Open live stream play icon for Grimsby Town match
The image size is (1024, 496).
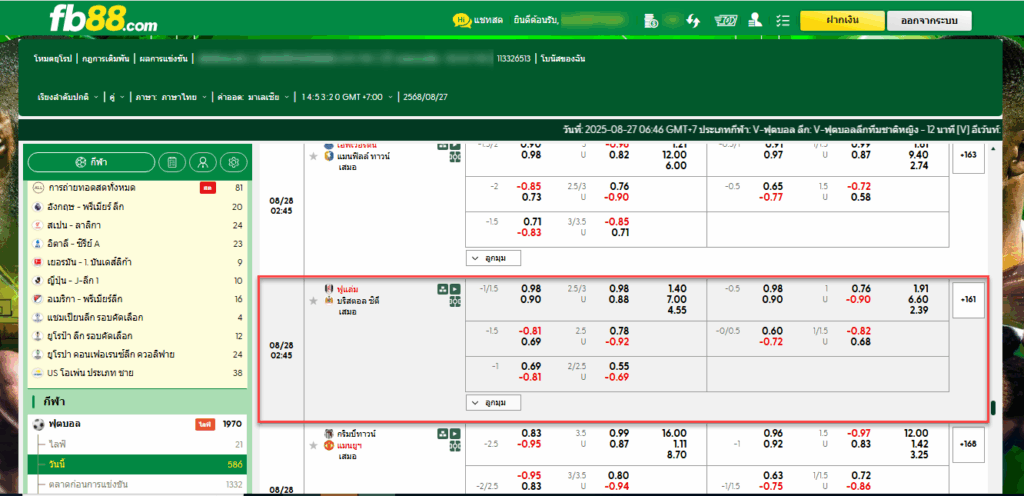click(455, 433)
